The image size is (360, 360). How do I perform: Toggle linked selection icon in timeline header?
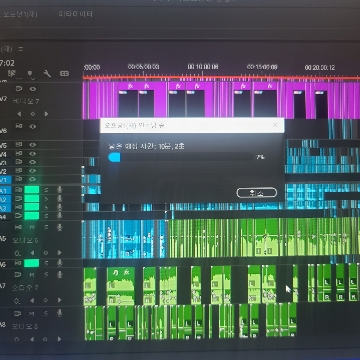[12, 73]
